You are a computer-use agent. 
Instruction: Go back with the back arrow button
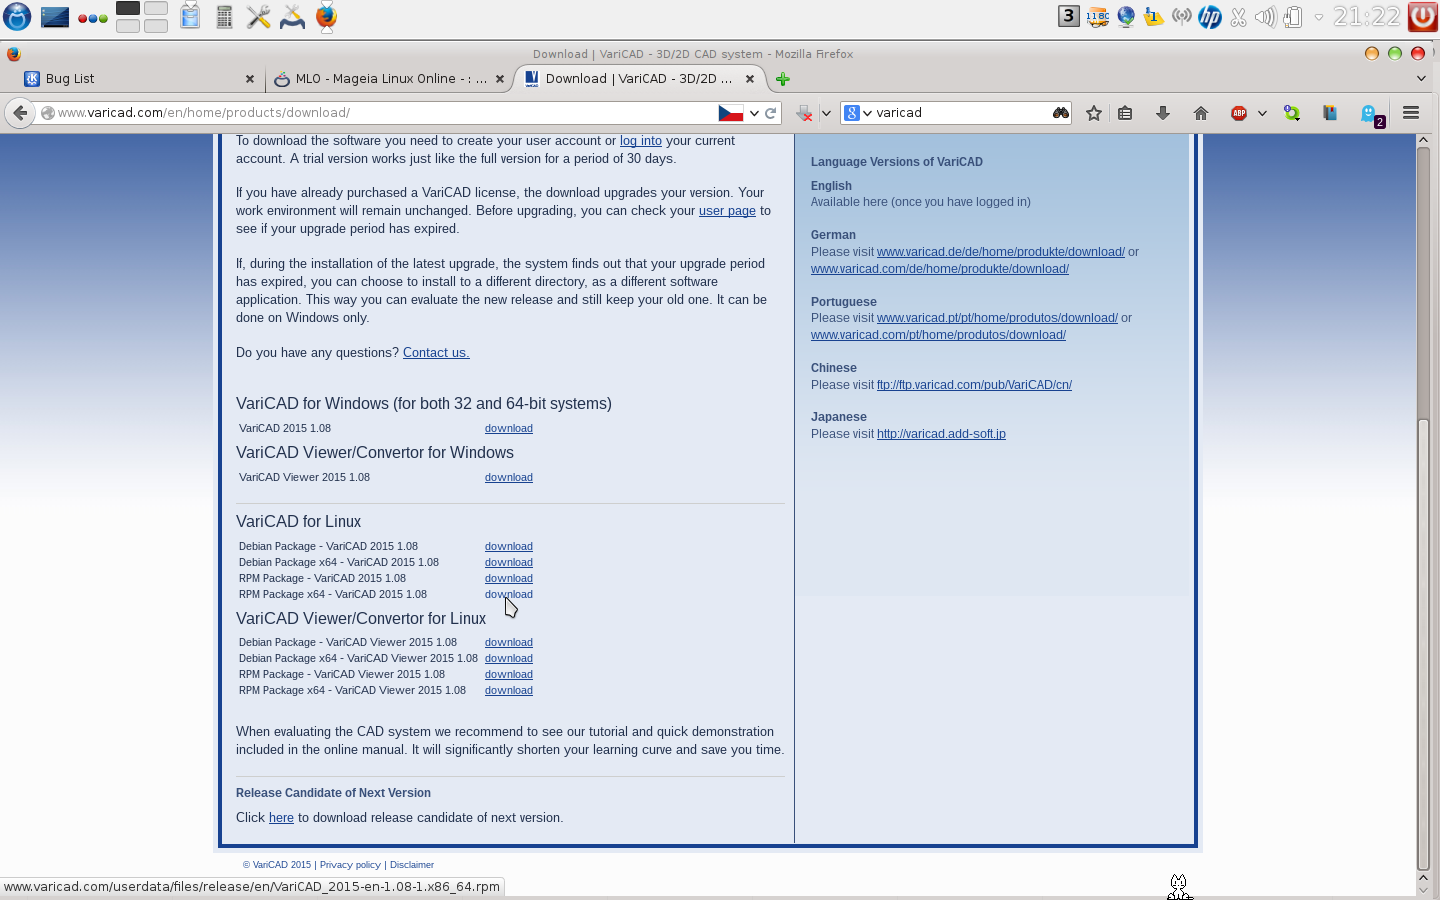pyautogui.click(x=20, y=113)
